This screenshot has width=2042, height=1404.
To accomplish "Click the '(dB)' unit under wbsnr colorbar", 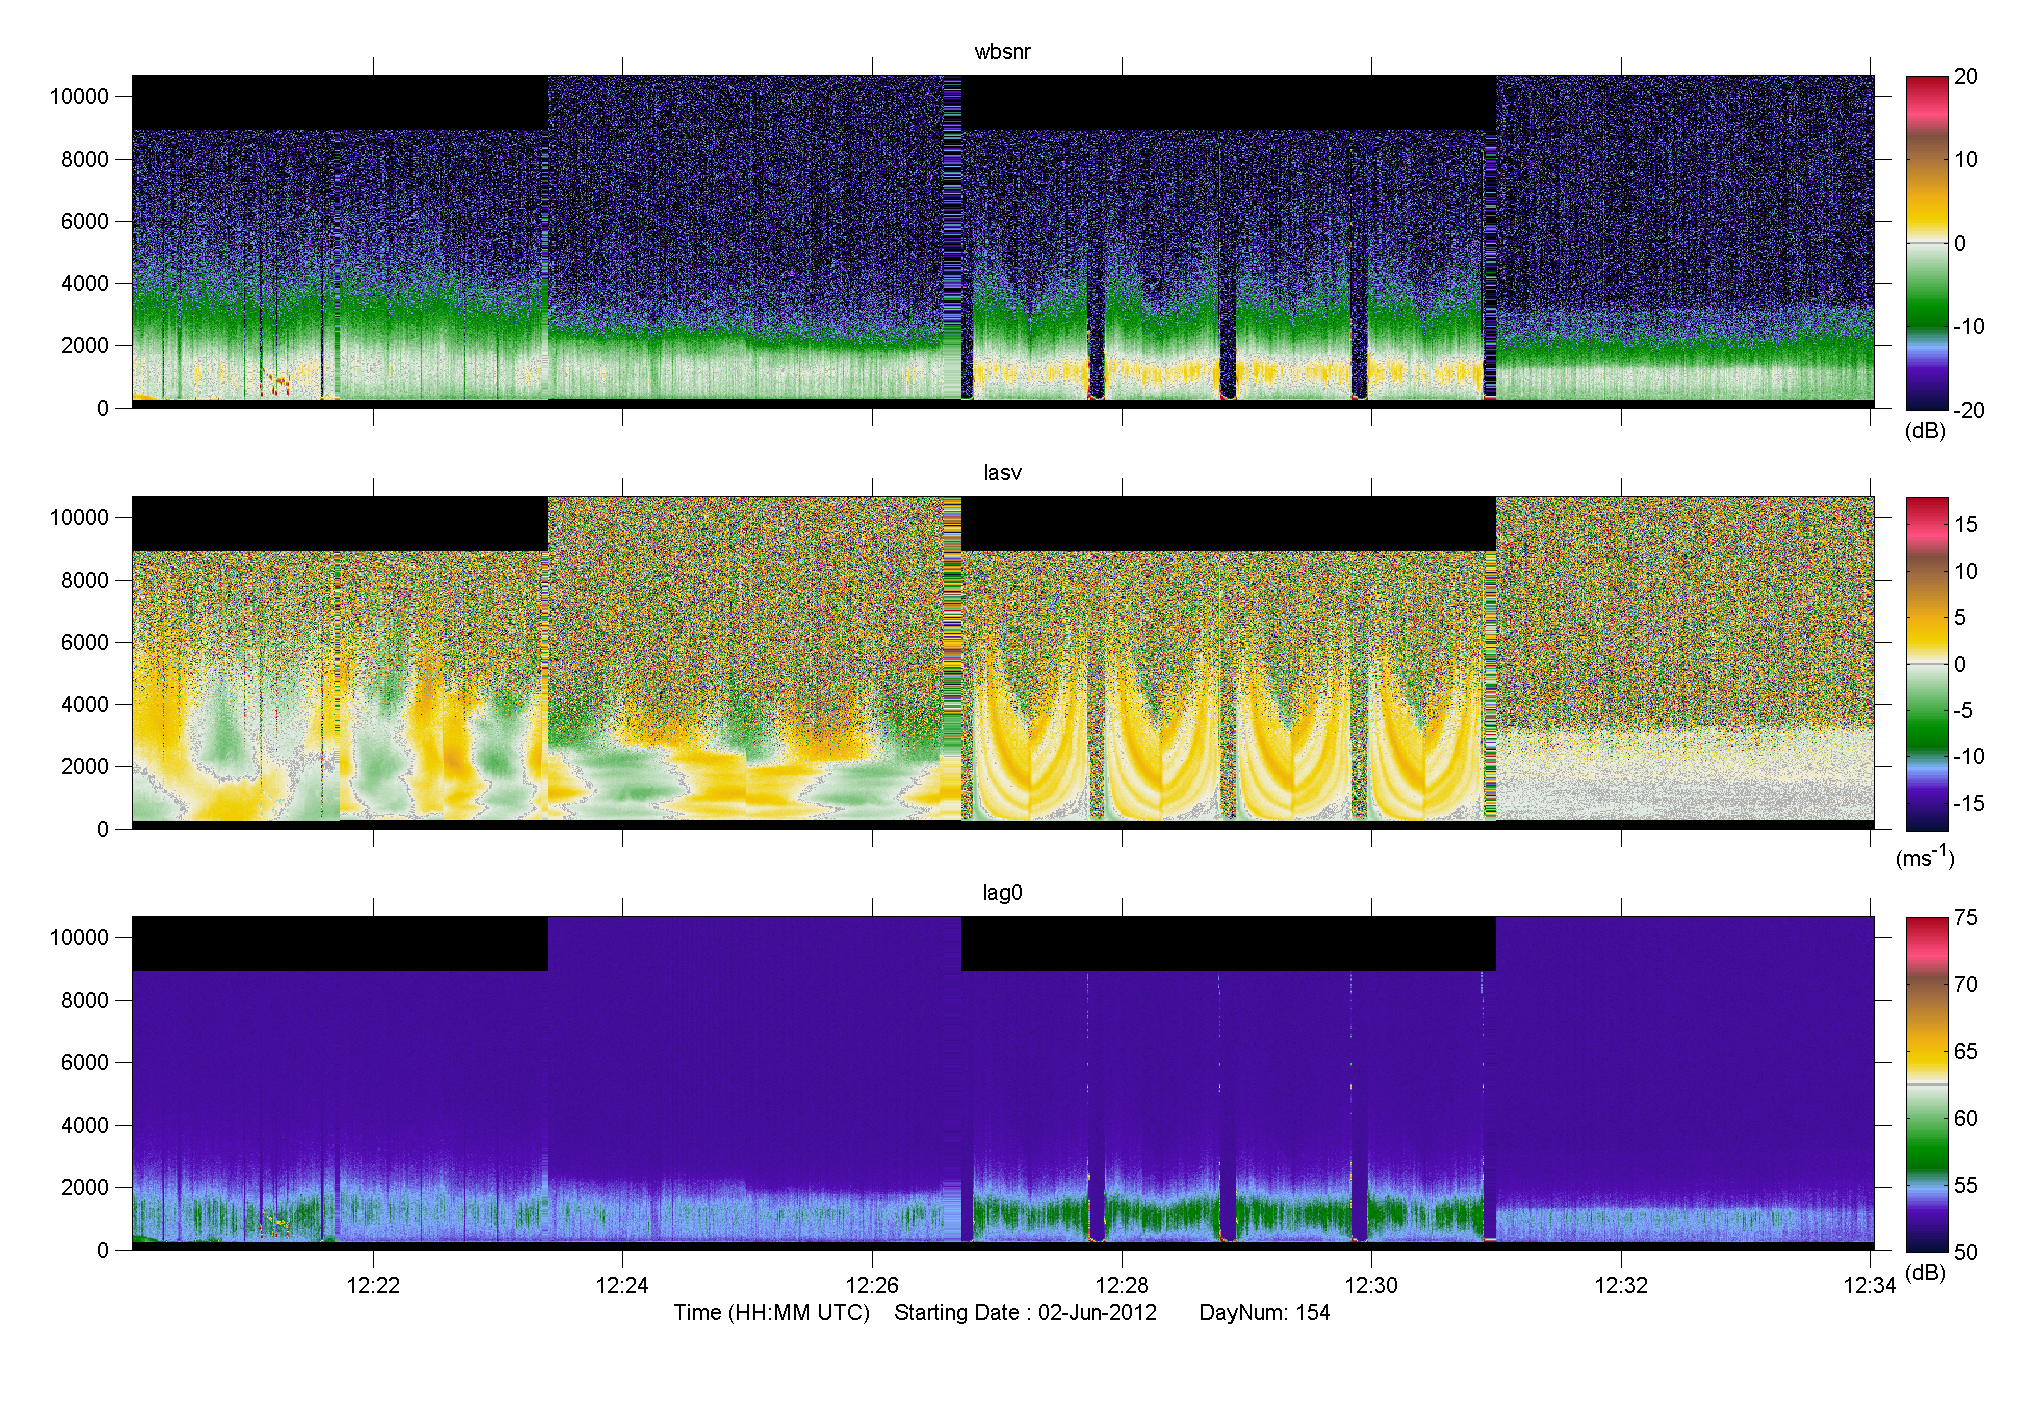I will [1925, 431].
